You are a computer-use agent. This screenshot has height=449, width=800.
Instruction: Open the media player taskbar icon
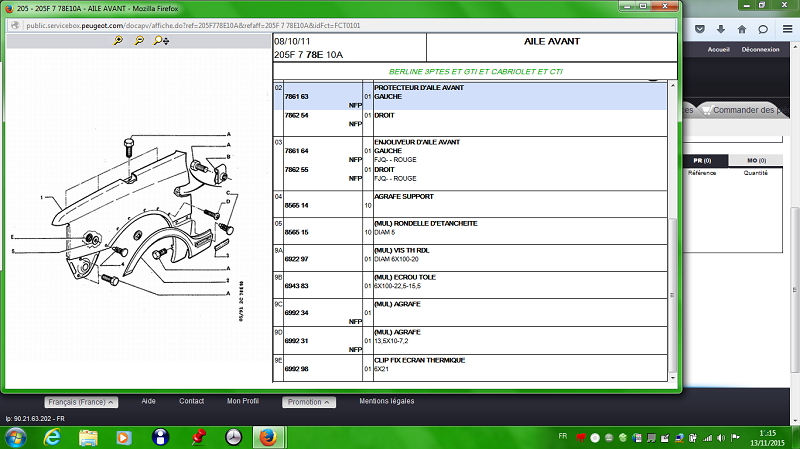click(x=123, y=438)
